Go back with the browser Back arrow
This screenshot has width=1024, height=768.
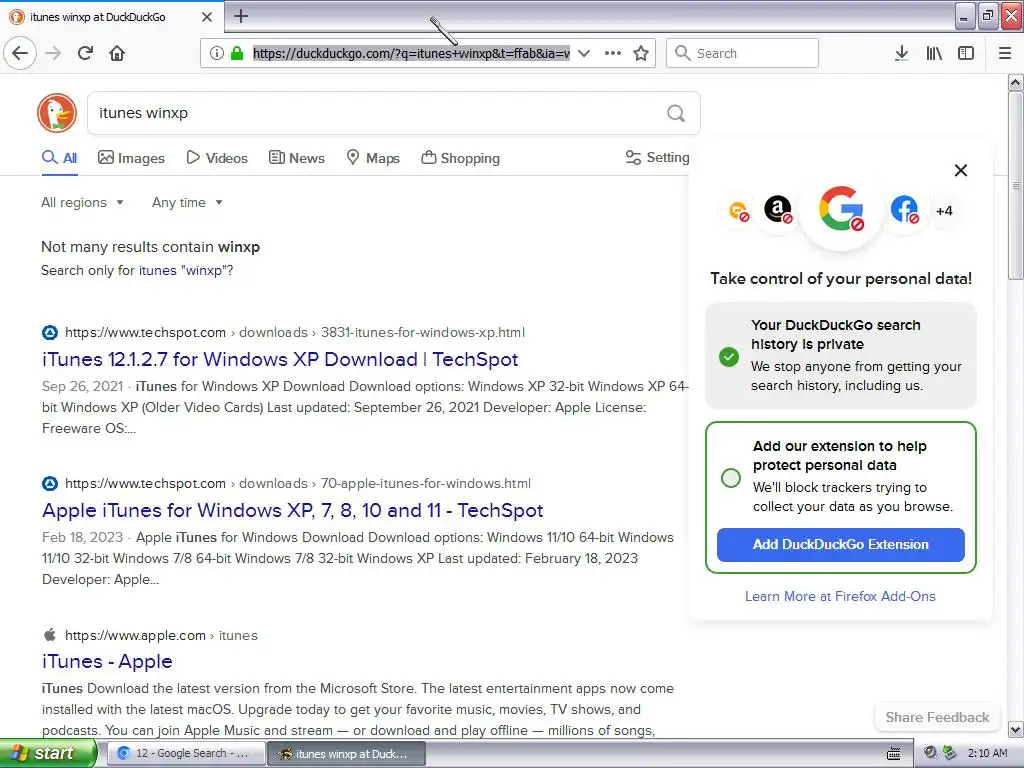click(x=20, y=53)
